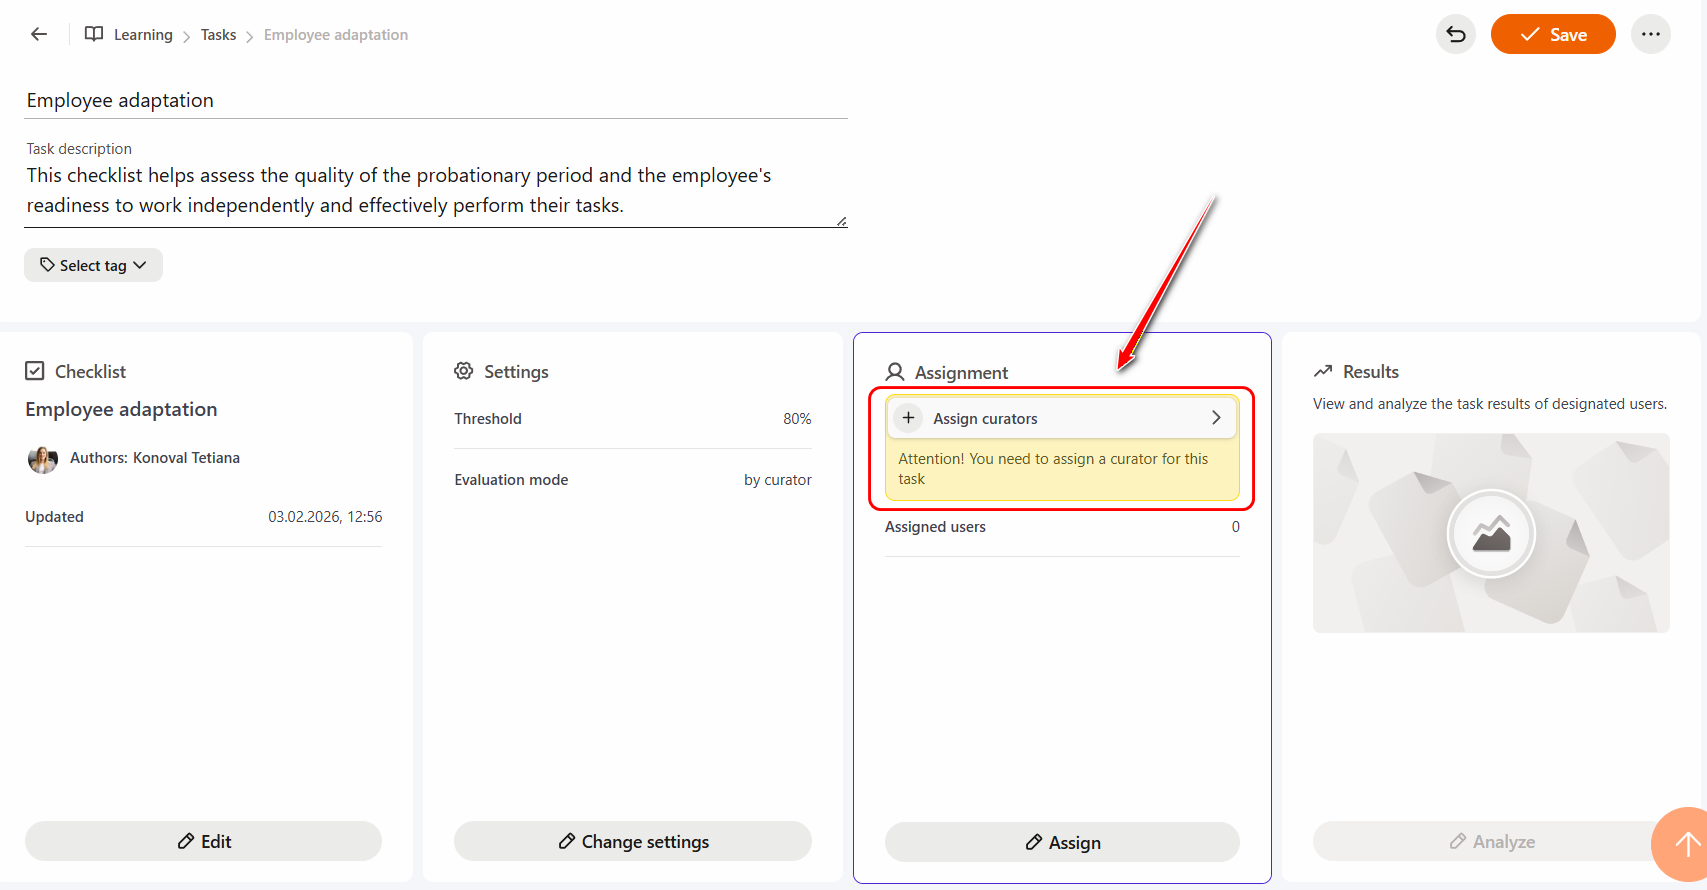Click the undo arrow icon
The image size is (1707, 890).
[x=1455, y=35]
